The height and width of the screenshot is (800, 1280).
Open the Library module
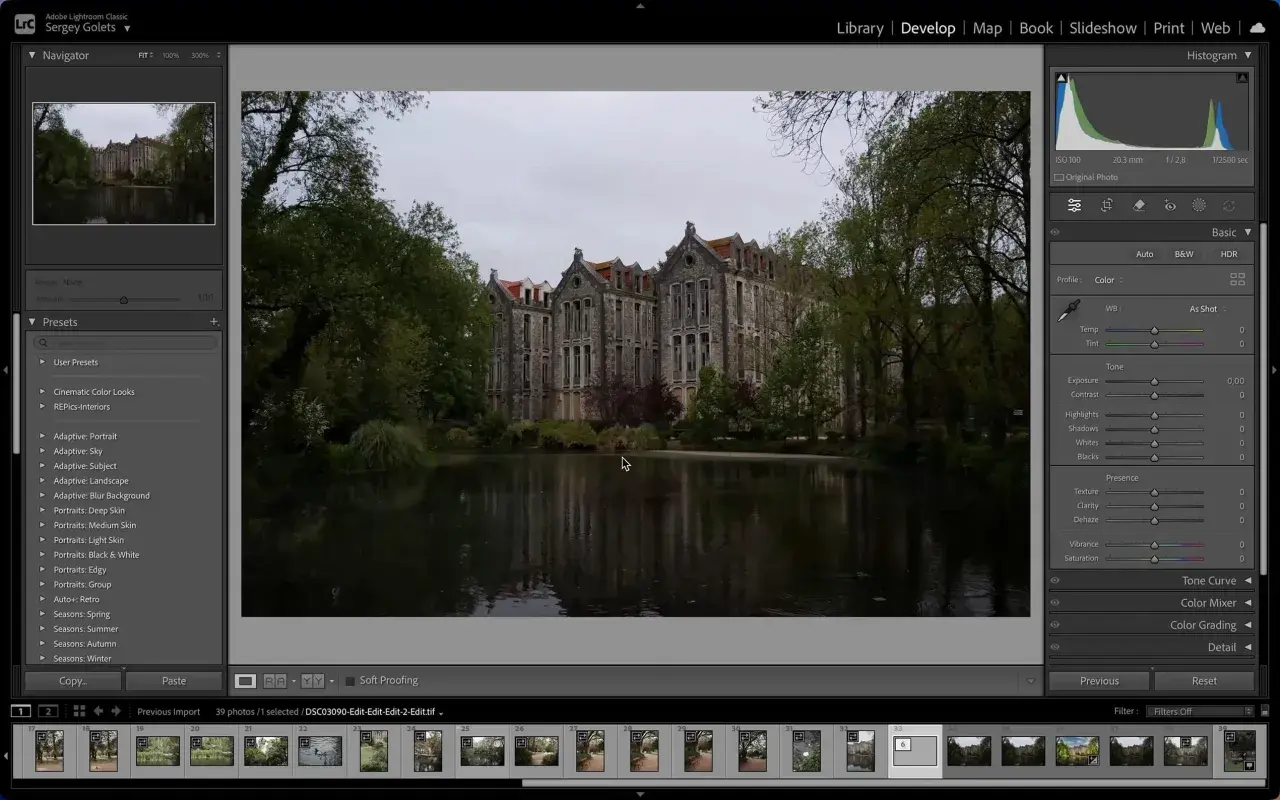tap(860, 28)
